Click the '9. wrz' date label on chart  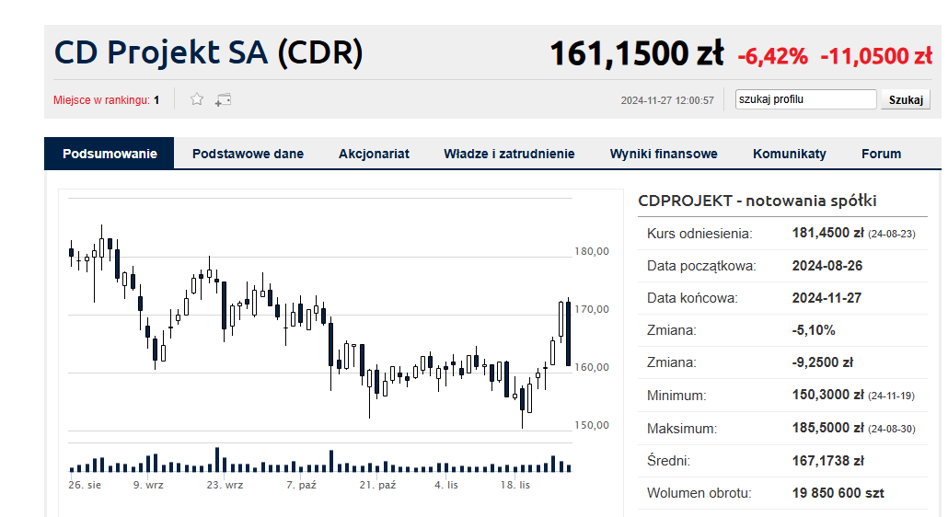pos(148,485)
